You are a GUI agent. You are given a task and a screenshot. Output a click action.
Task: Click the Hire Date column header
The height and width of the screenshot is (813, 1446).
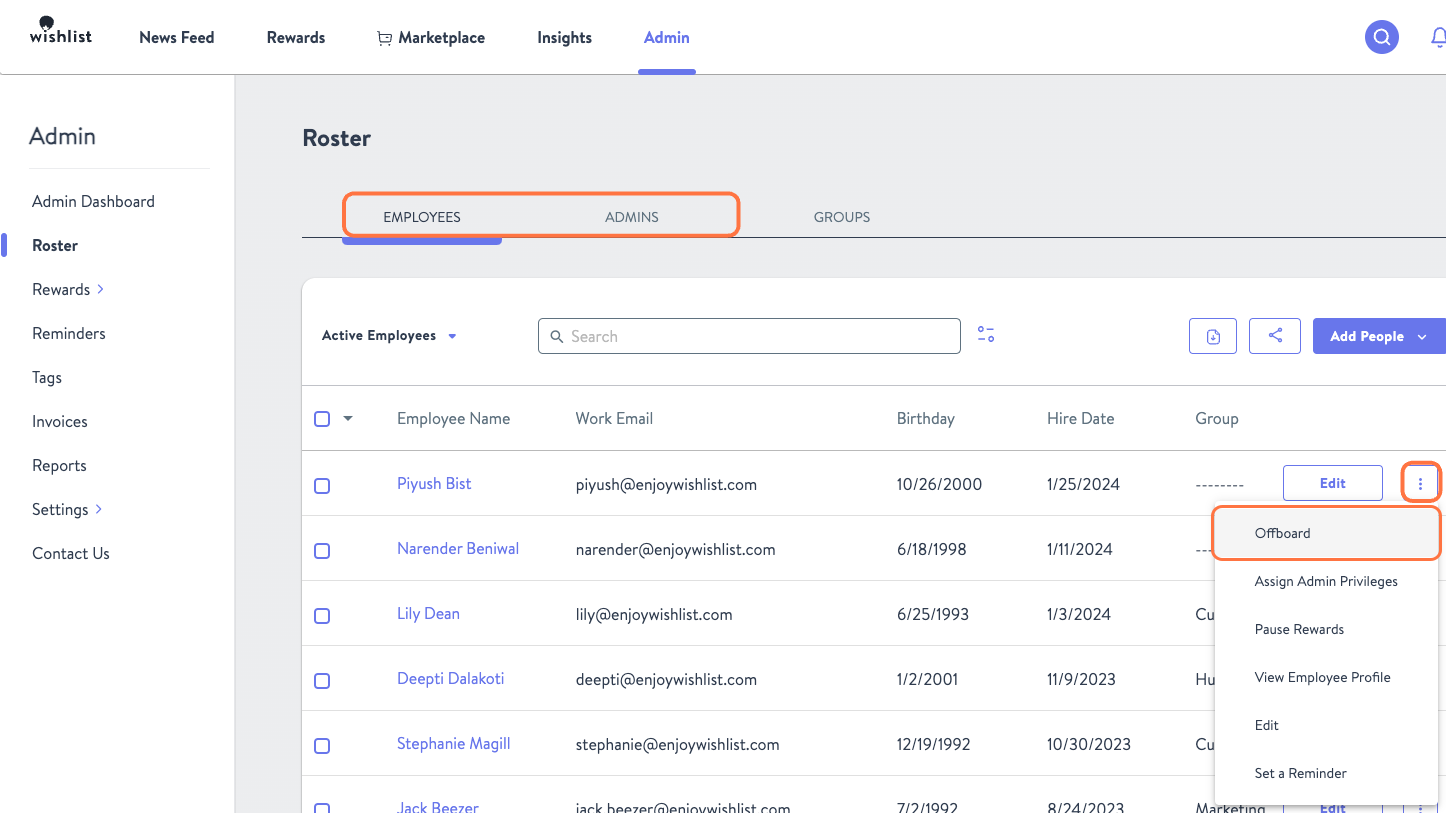point(1080,418)
